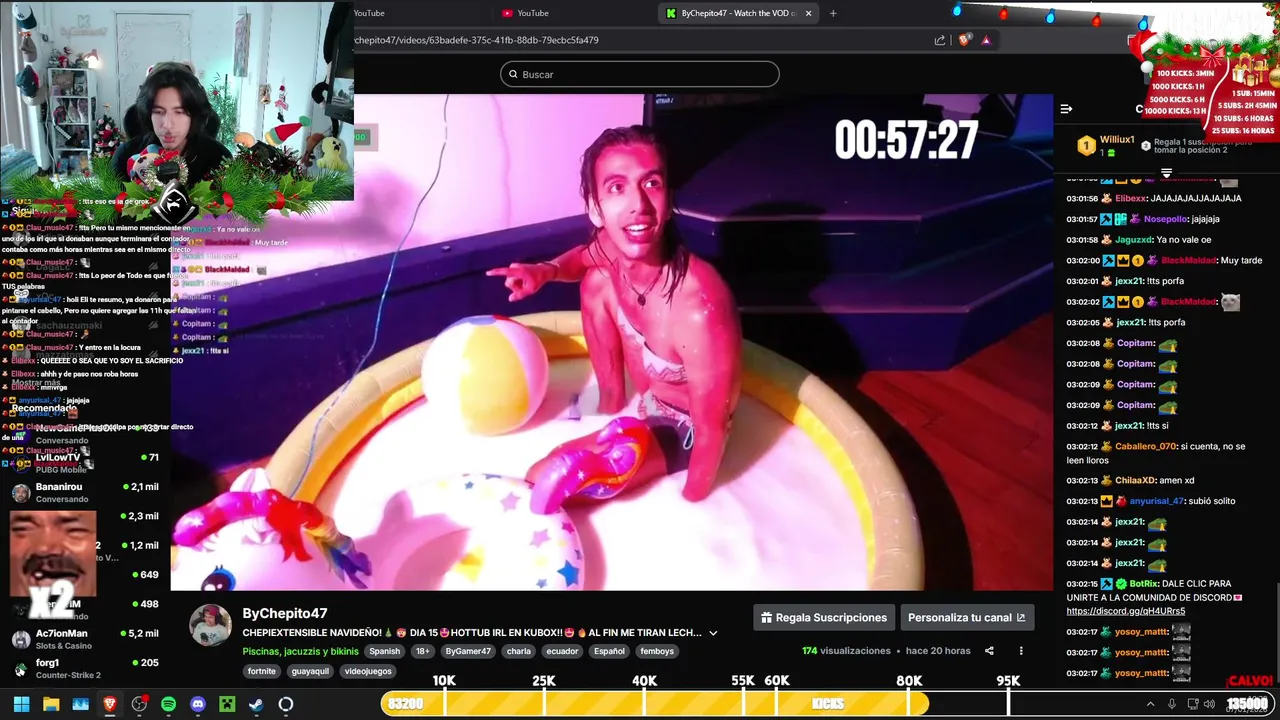The width and height of the screenshot is (1280, 720).
Task: Close the ByChepito47 browser tab
Action: (x=808, y=13)
